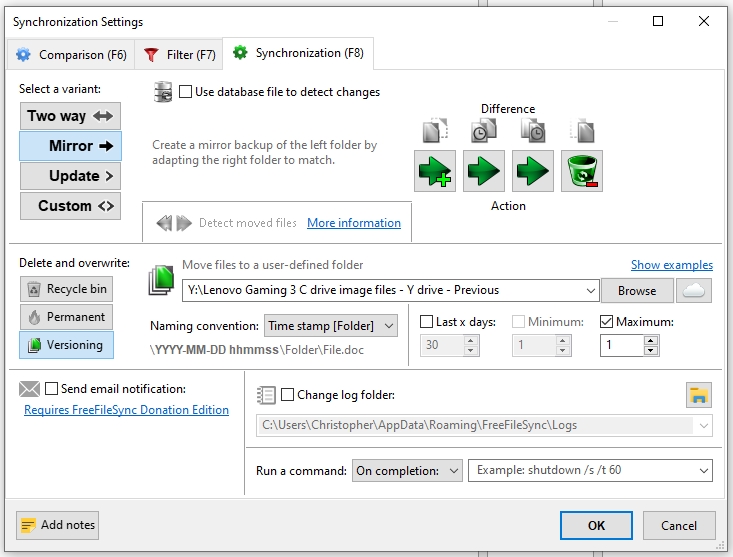This screenshot has height=557, width=733.
Task: Click the Browse button
Action: click(x=637, y=291)
